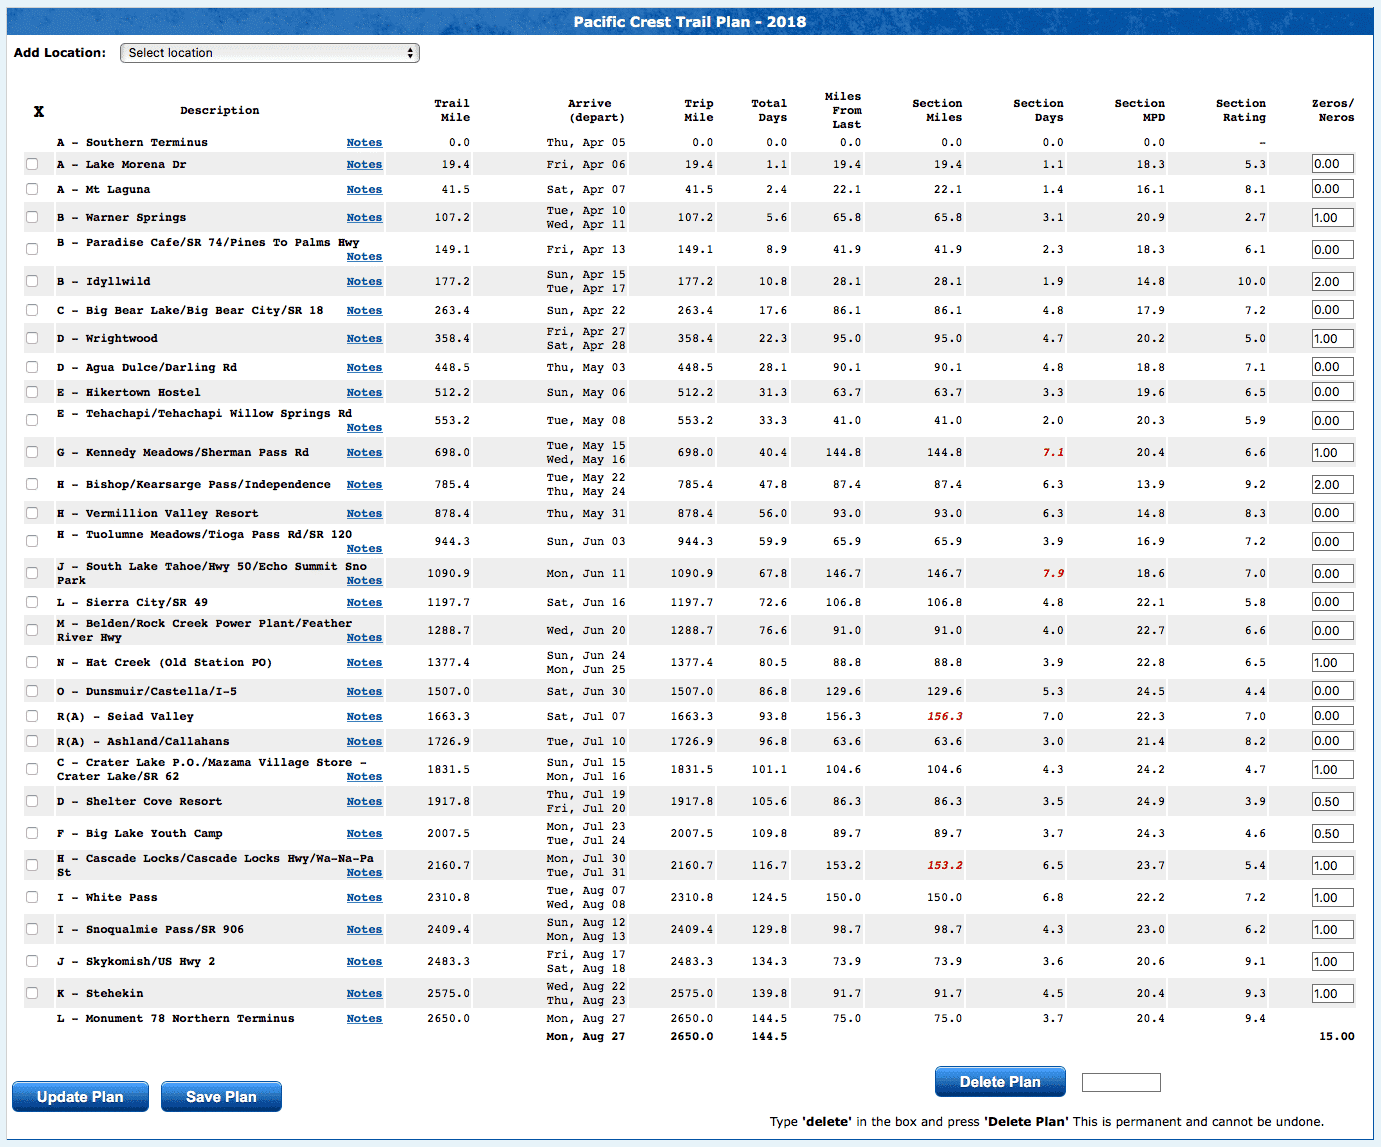
Task: Tick the checkbox for Lake Morena Dr
Action: [x=32, y=164]
